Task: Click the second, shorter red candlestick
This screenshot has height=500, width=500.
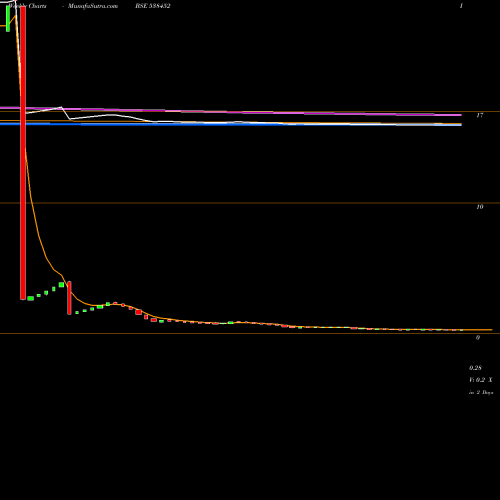Action: (x=69, y=298)
